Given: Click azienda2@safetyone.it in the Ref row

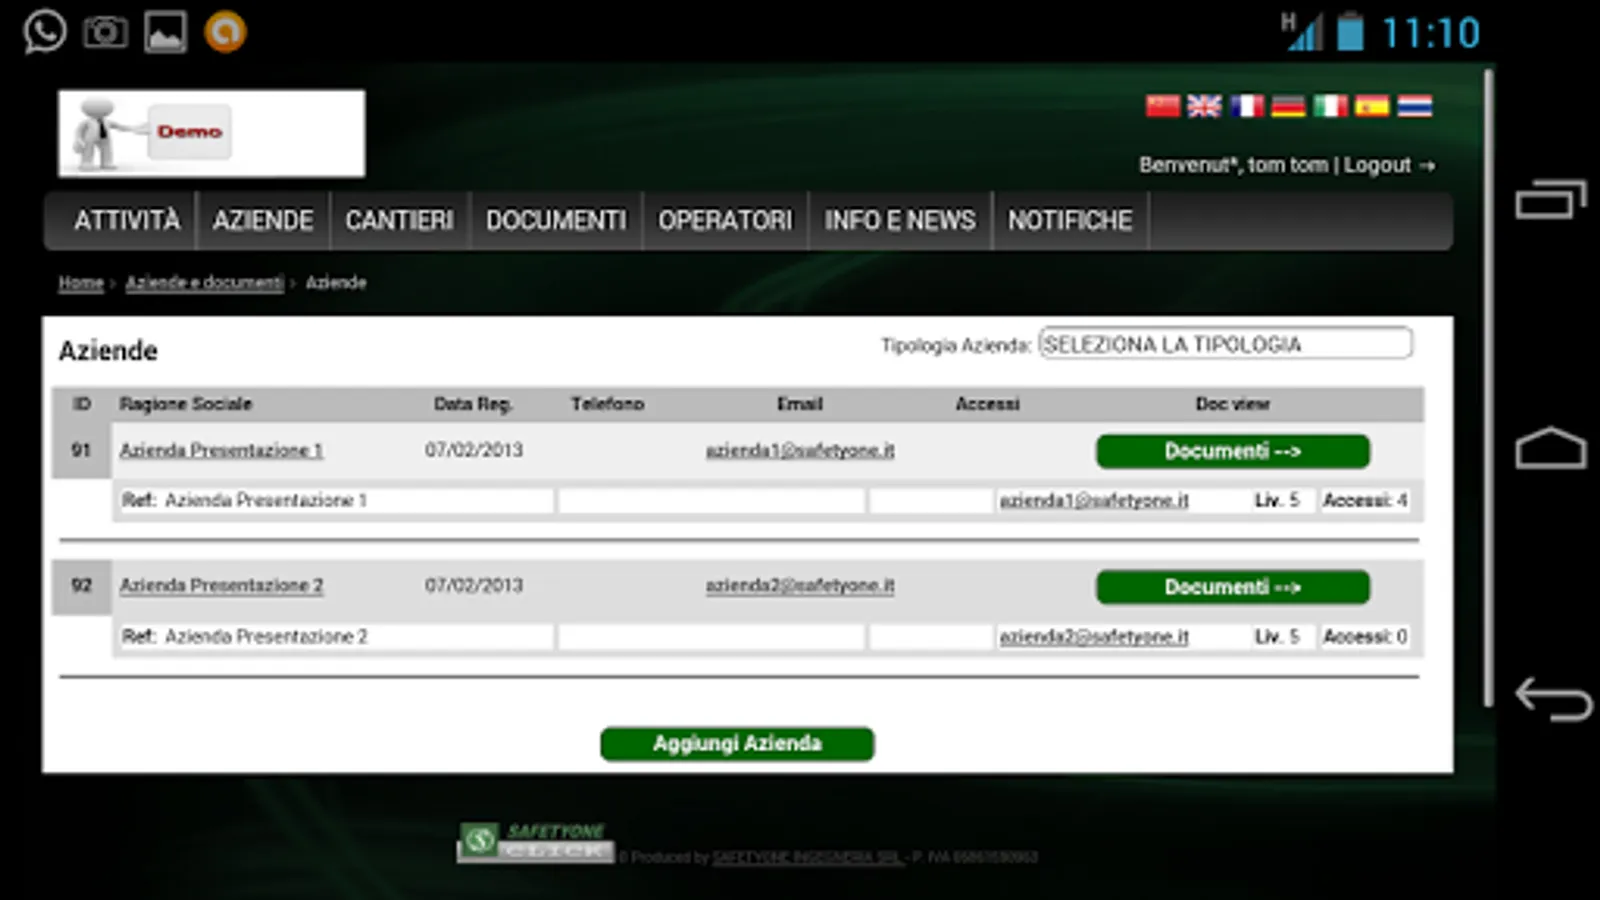Looking at the screenshot, I should click(1094, 637).
